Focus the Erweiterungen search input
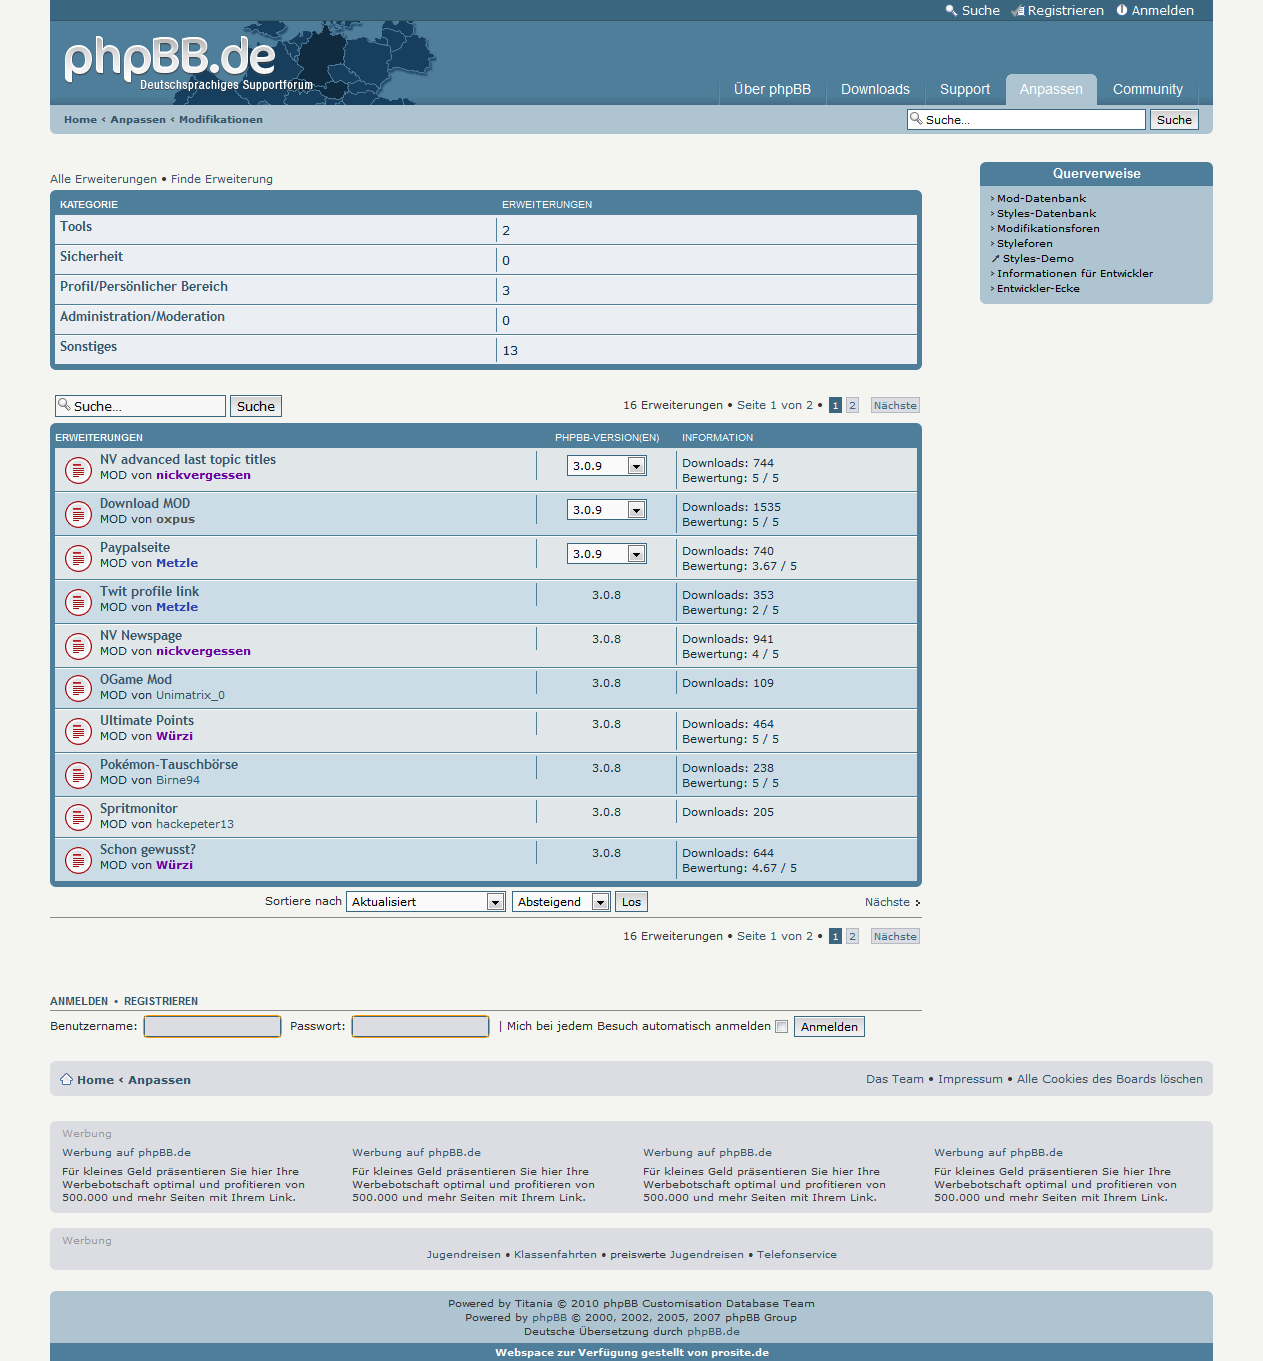The width and height of the screenshot is (1263, 1361). pyautogui.click(x=141, y=406)
